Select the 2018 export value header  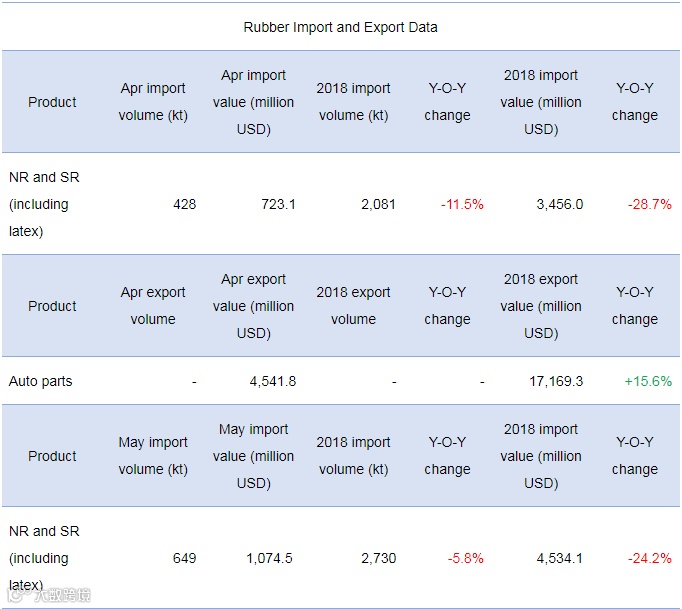(x=541, y=306)
